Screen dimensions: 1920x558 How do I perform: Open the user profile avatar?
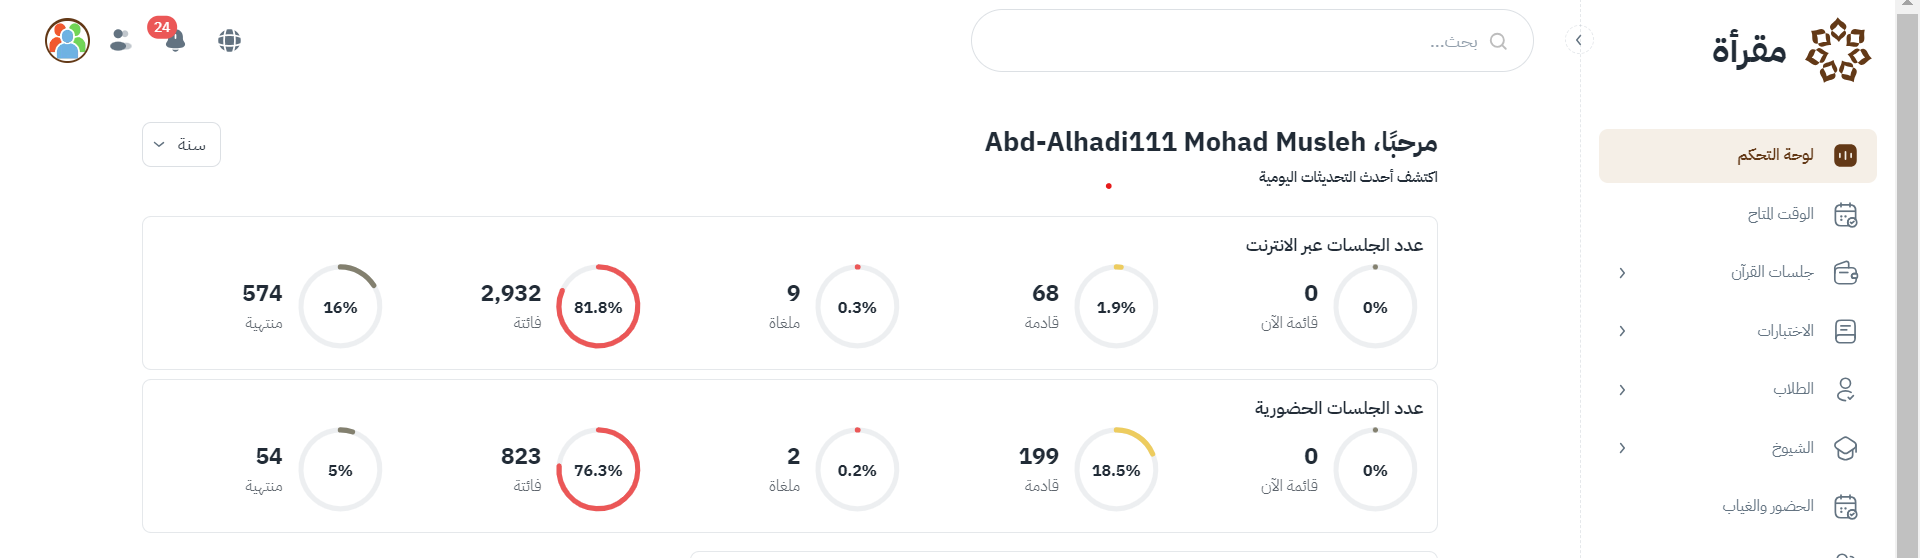point(67,40)
